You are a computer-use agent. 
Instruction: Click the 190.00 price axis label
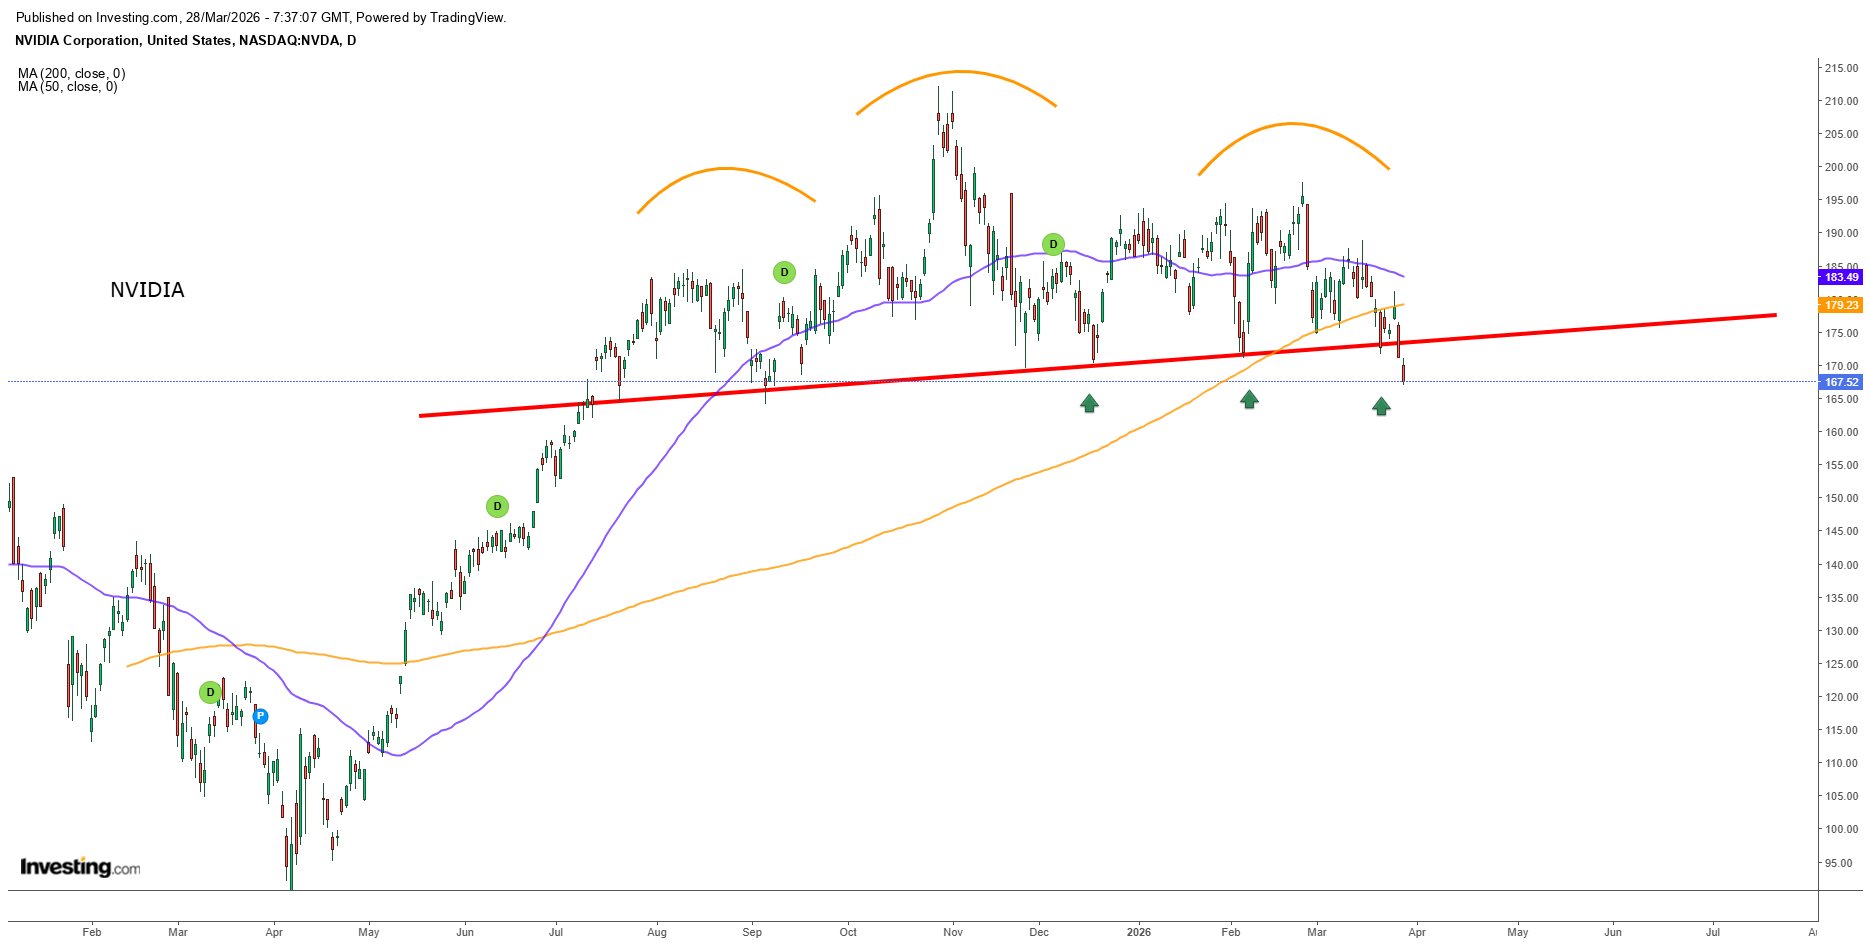pos(1841,233)
